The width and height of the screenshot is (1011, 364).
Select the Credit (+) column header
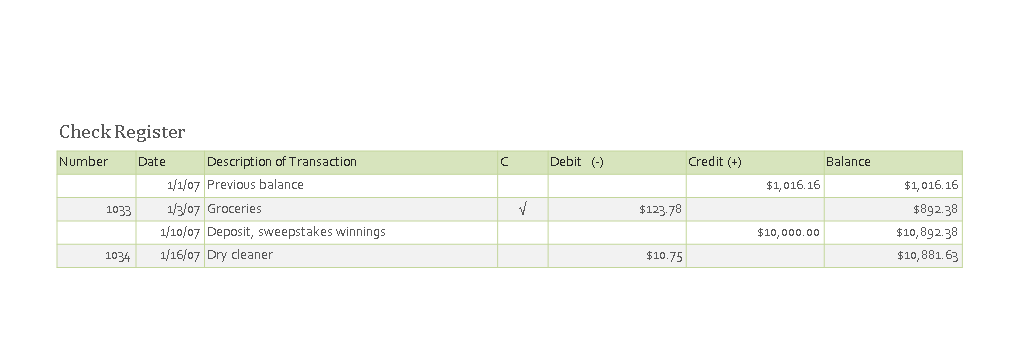coord(755,162)
